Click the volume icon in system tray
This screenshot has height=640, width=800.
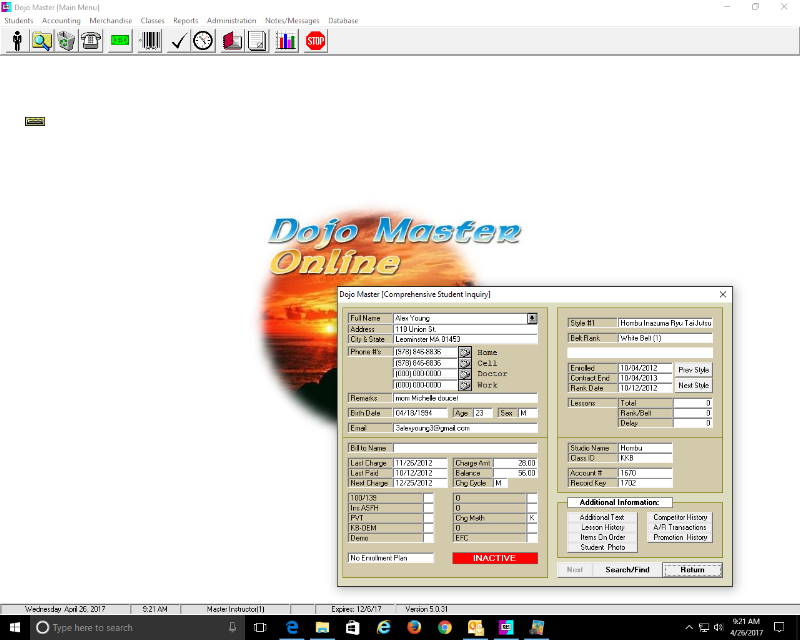pyautogui.click(x=719, y=627)
